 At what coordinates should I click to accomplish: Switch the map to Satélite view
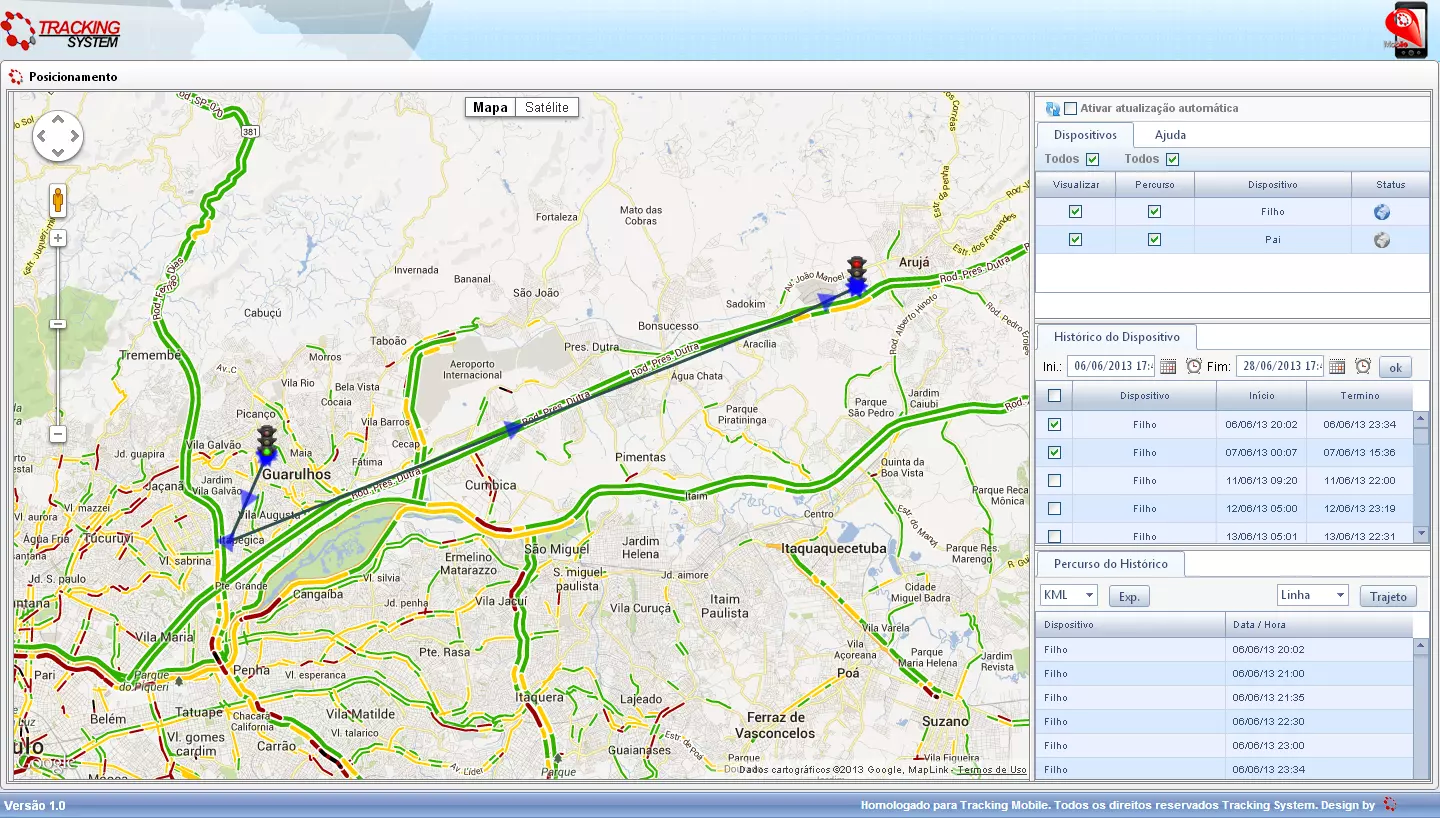547,107
